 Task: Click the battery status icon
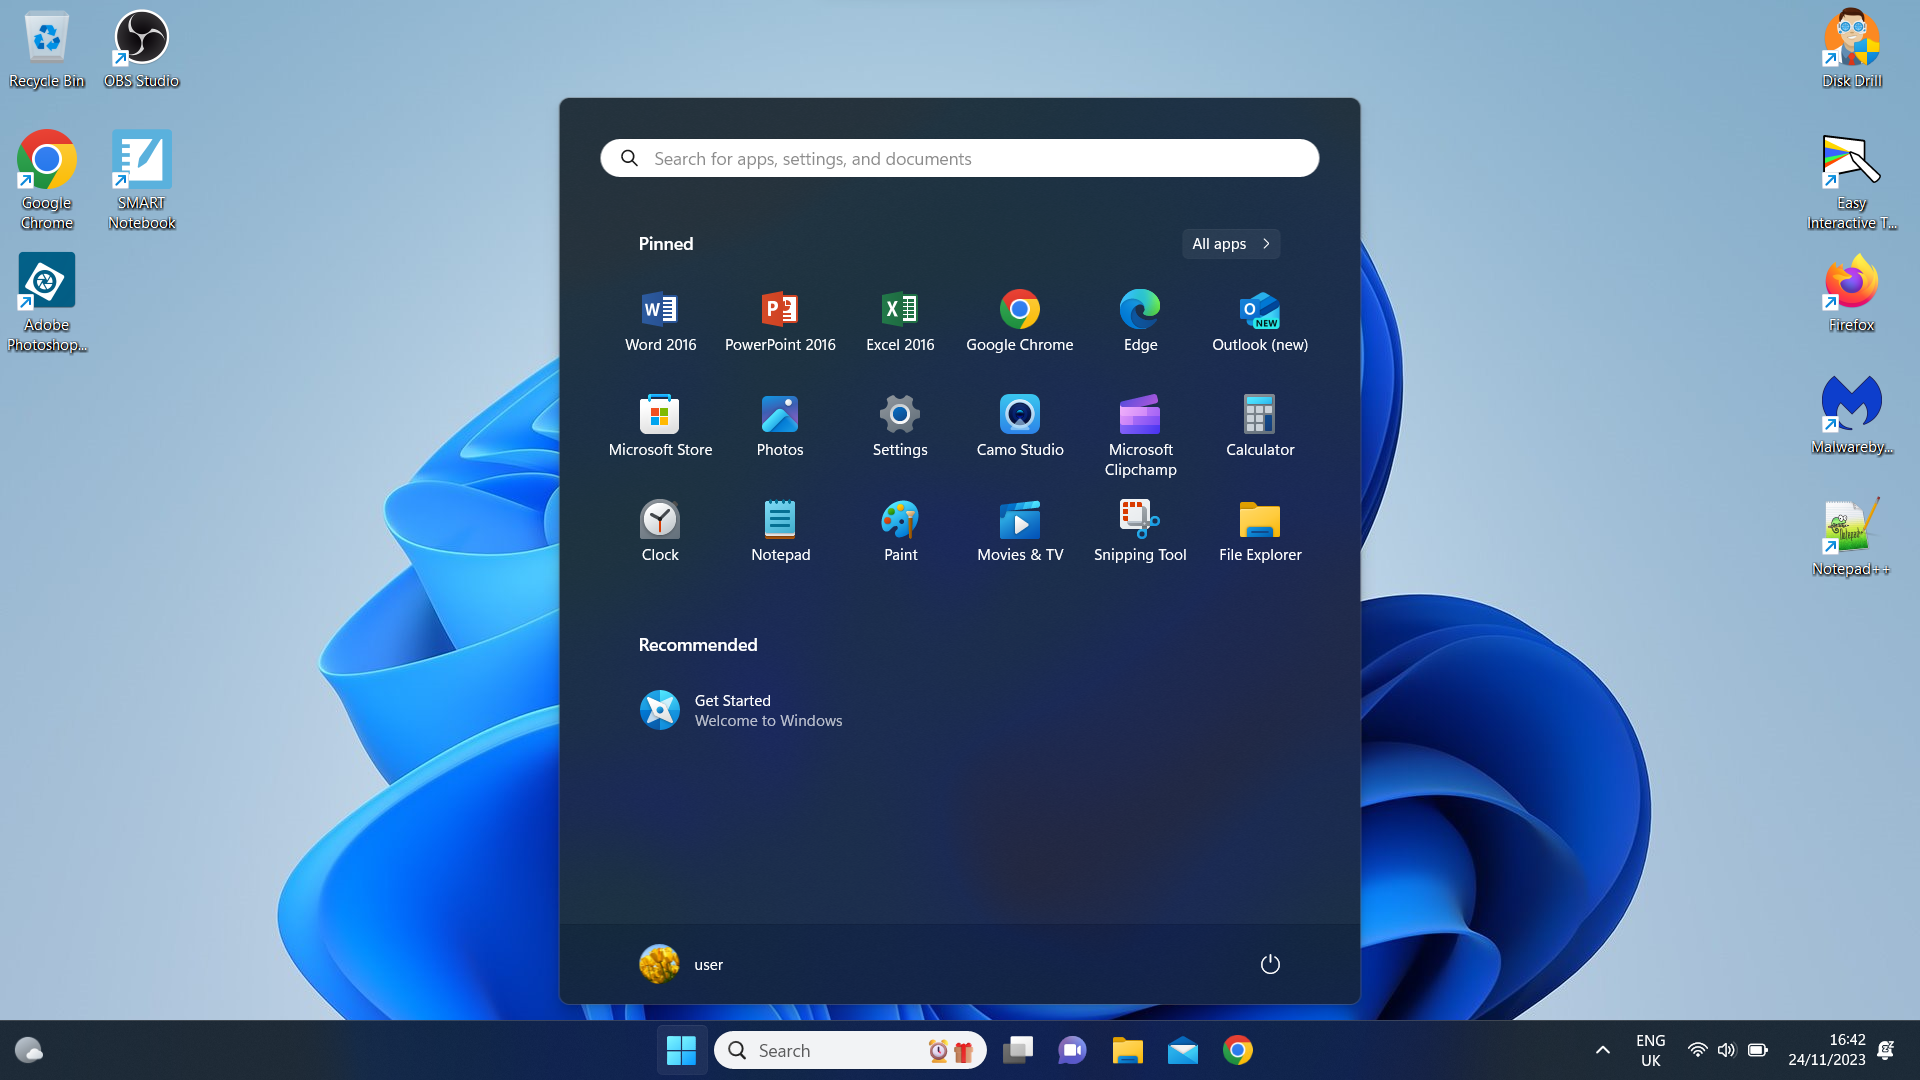(1758, 1050)
